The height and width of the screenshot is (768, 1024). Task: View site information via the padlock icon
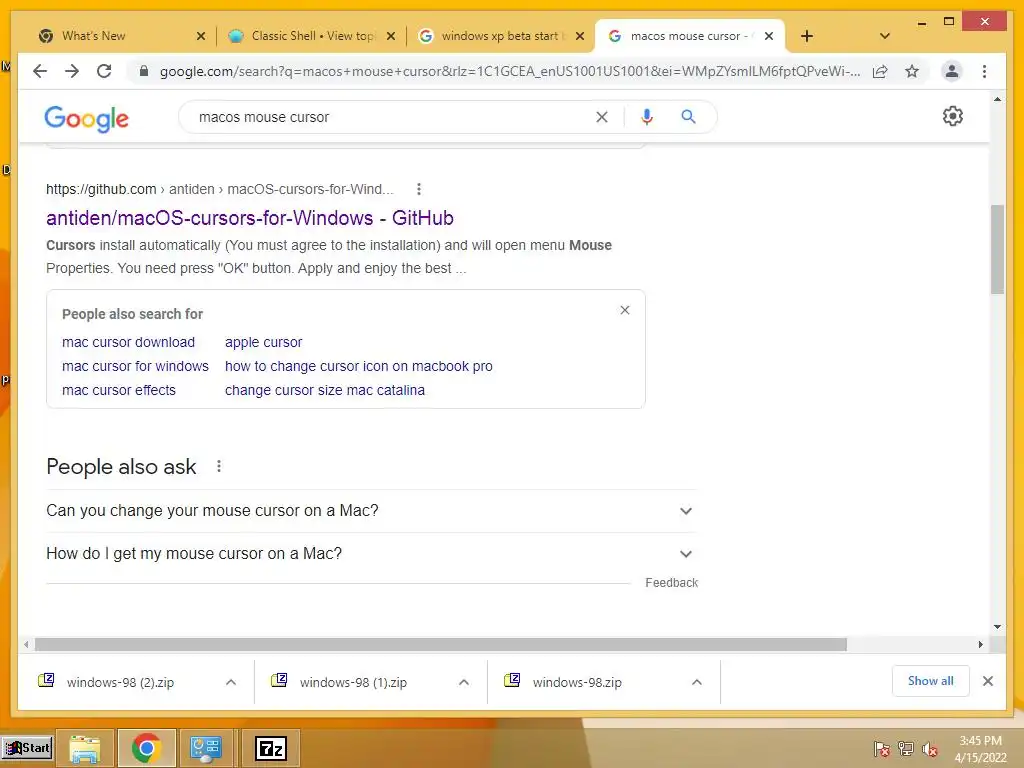pyautogui.click(x=144, y=71)
